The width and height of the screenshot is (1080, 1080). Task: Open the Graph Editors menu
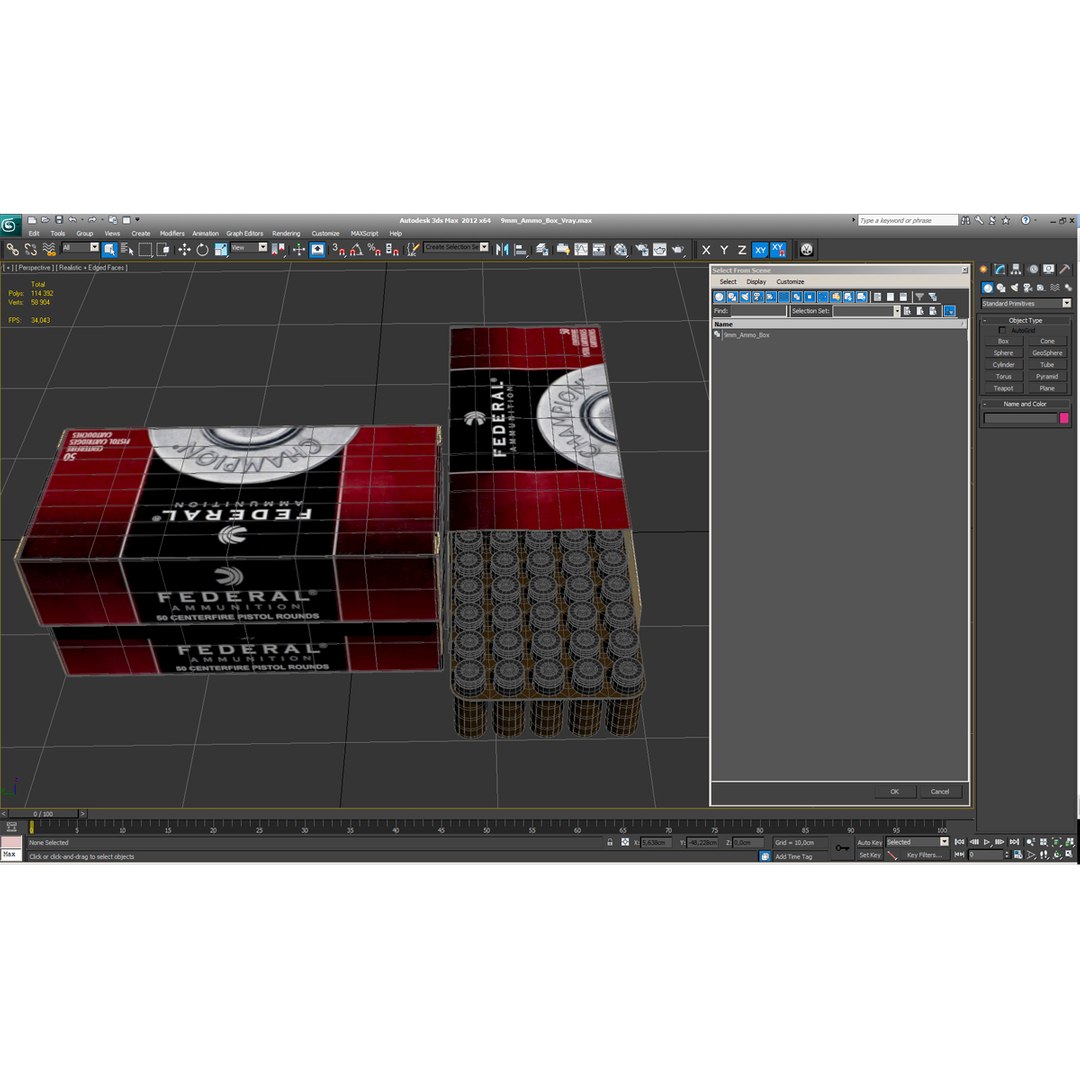tap(245, 233)
